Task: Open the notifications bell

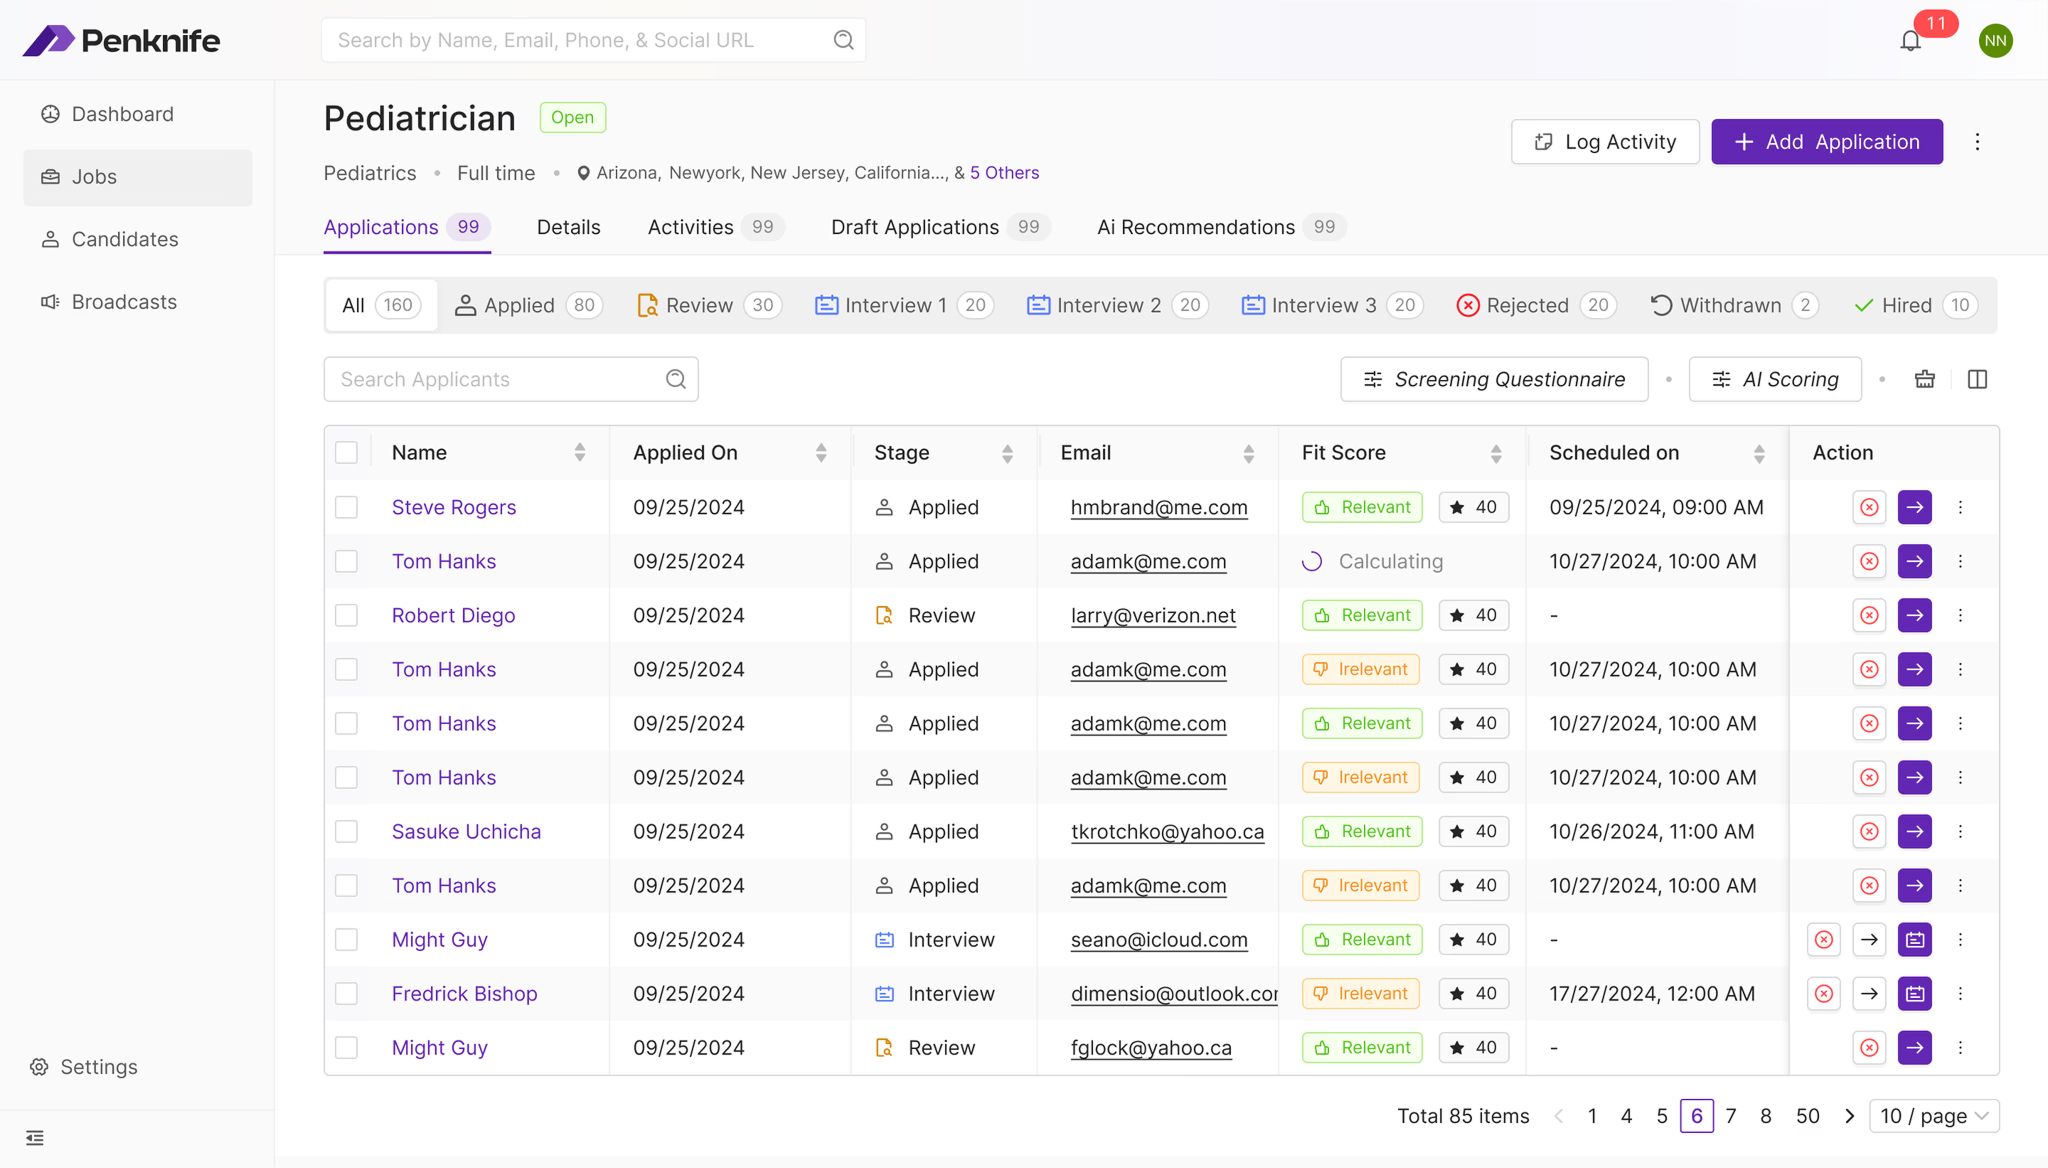Action: click(x=1910, y=41)
